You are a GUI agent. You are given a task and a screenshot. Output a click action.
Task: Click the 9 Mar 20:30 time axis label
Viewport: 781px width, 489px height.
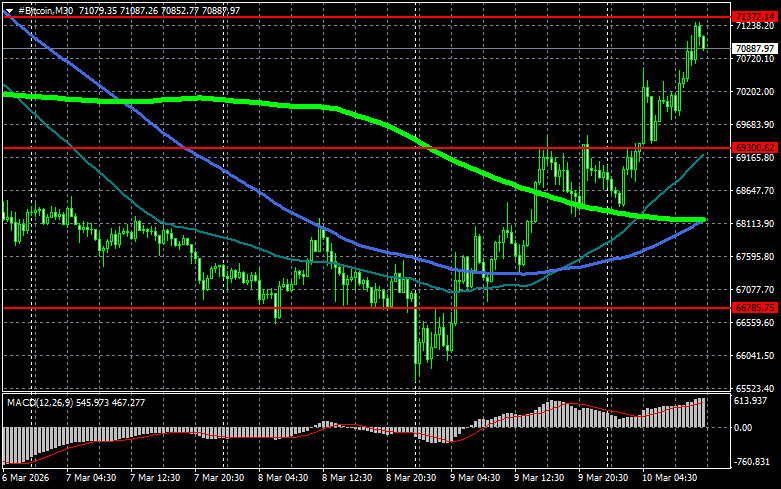click(x=603, y=478)
